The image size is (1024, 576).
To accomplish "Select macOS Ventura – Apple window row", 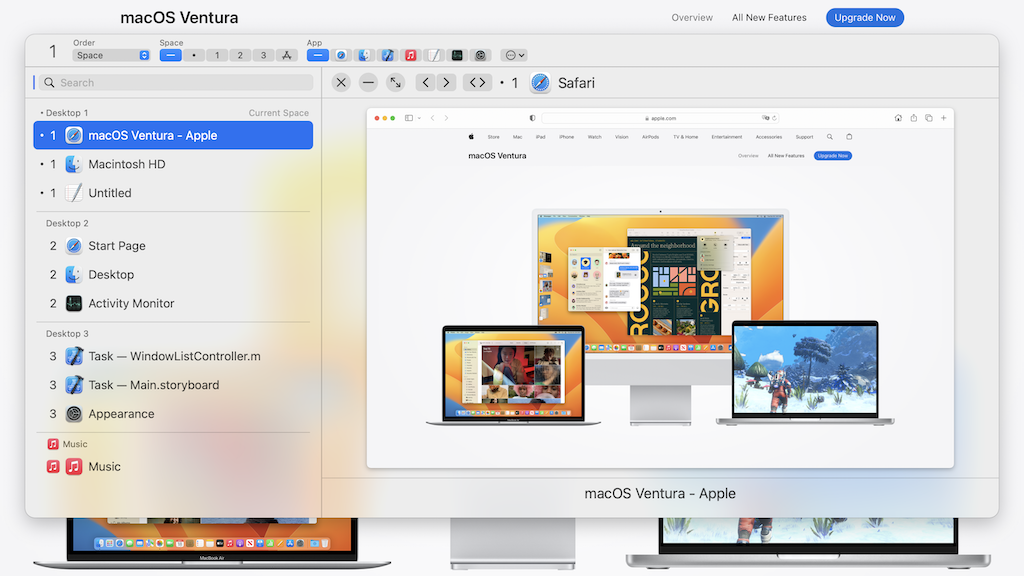I will tap(173, 136).
